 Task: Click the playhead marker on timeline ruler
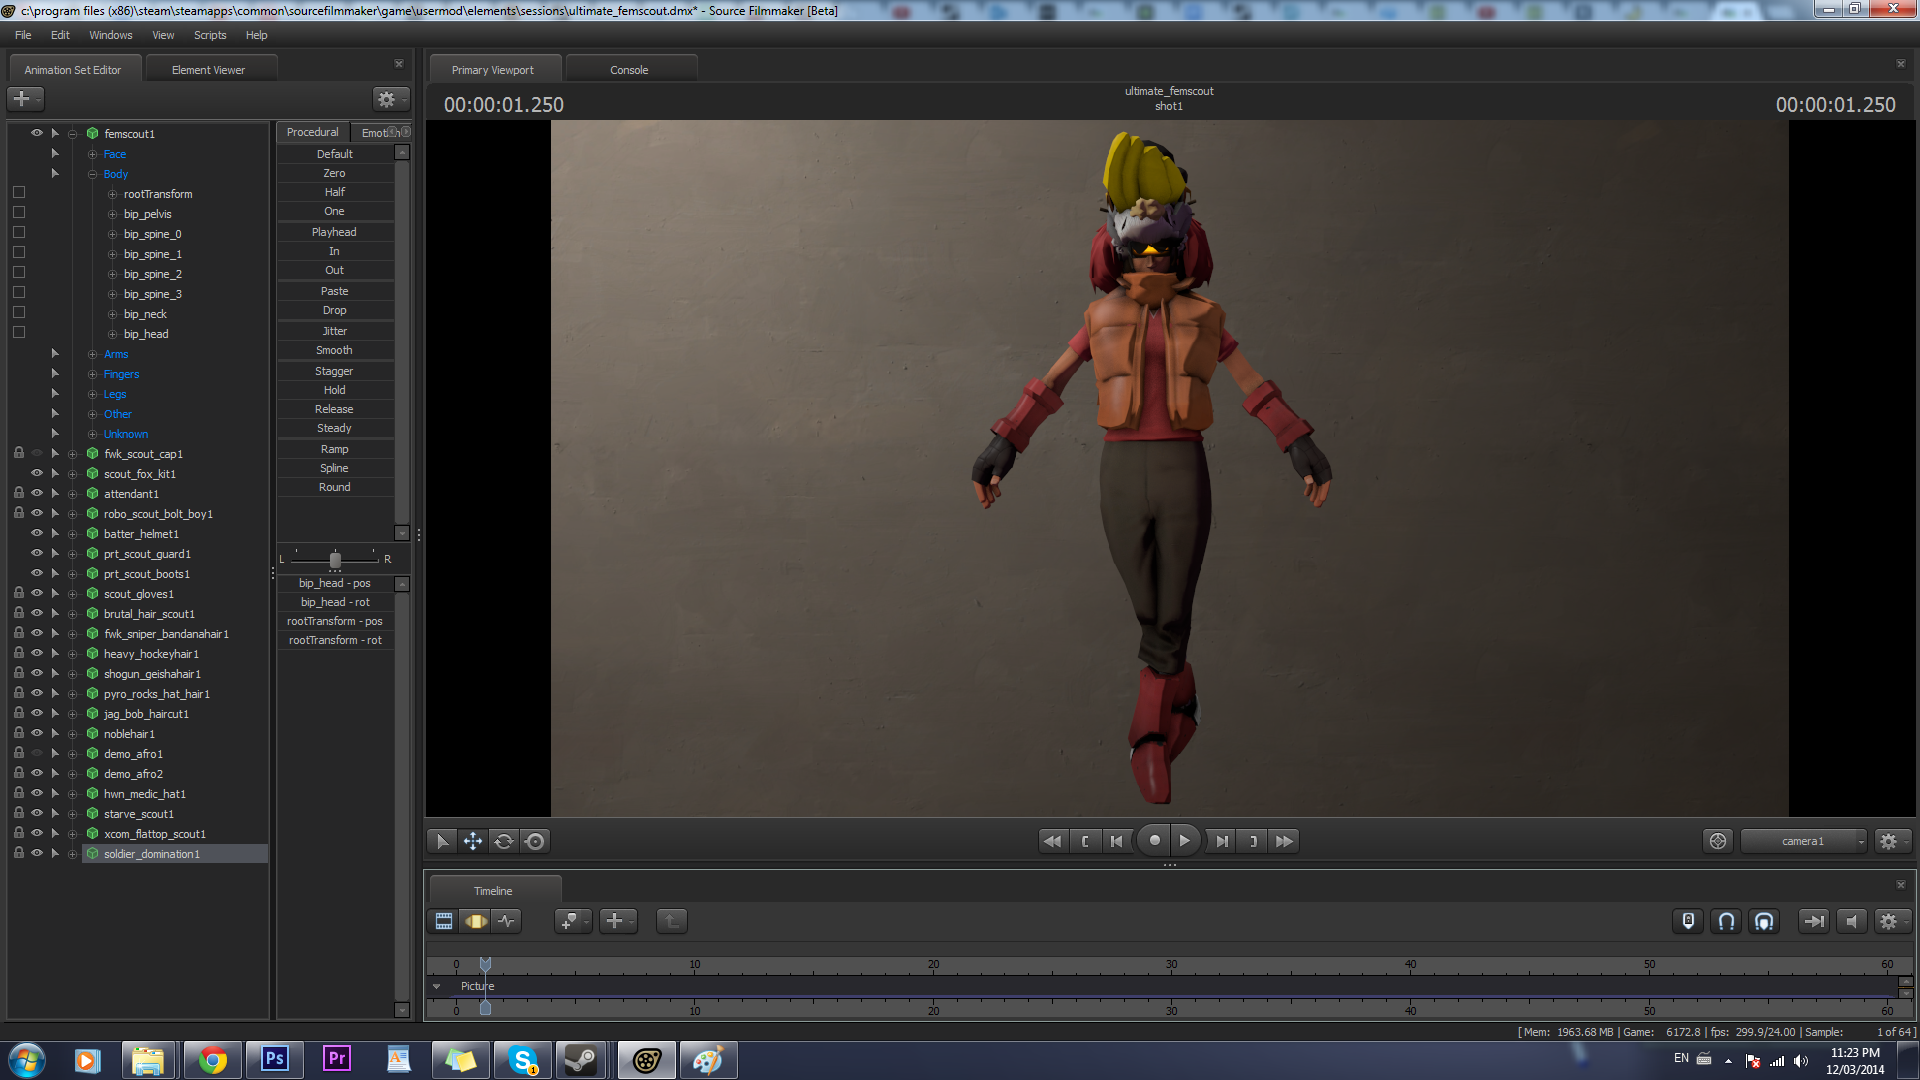point(485,964)
